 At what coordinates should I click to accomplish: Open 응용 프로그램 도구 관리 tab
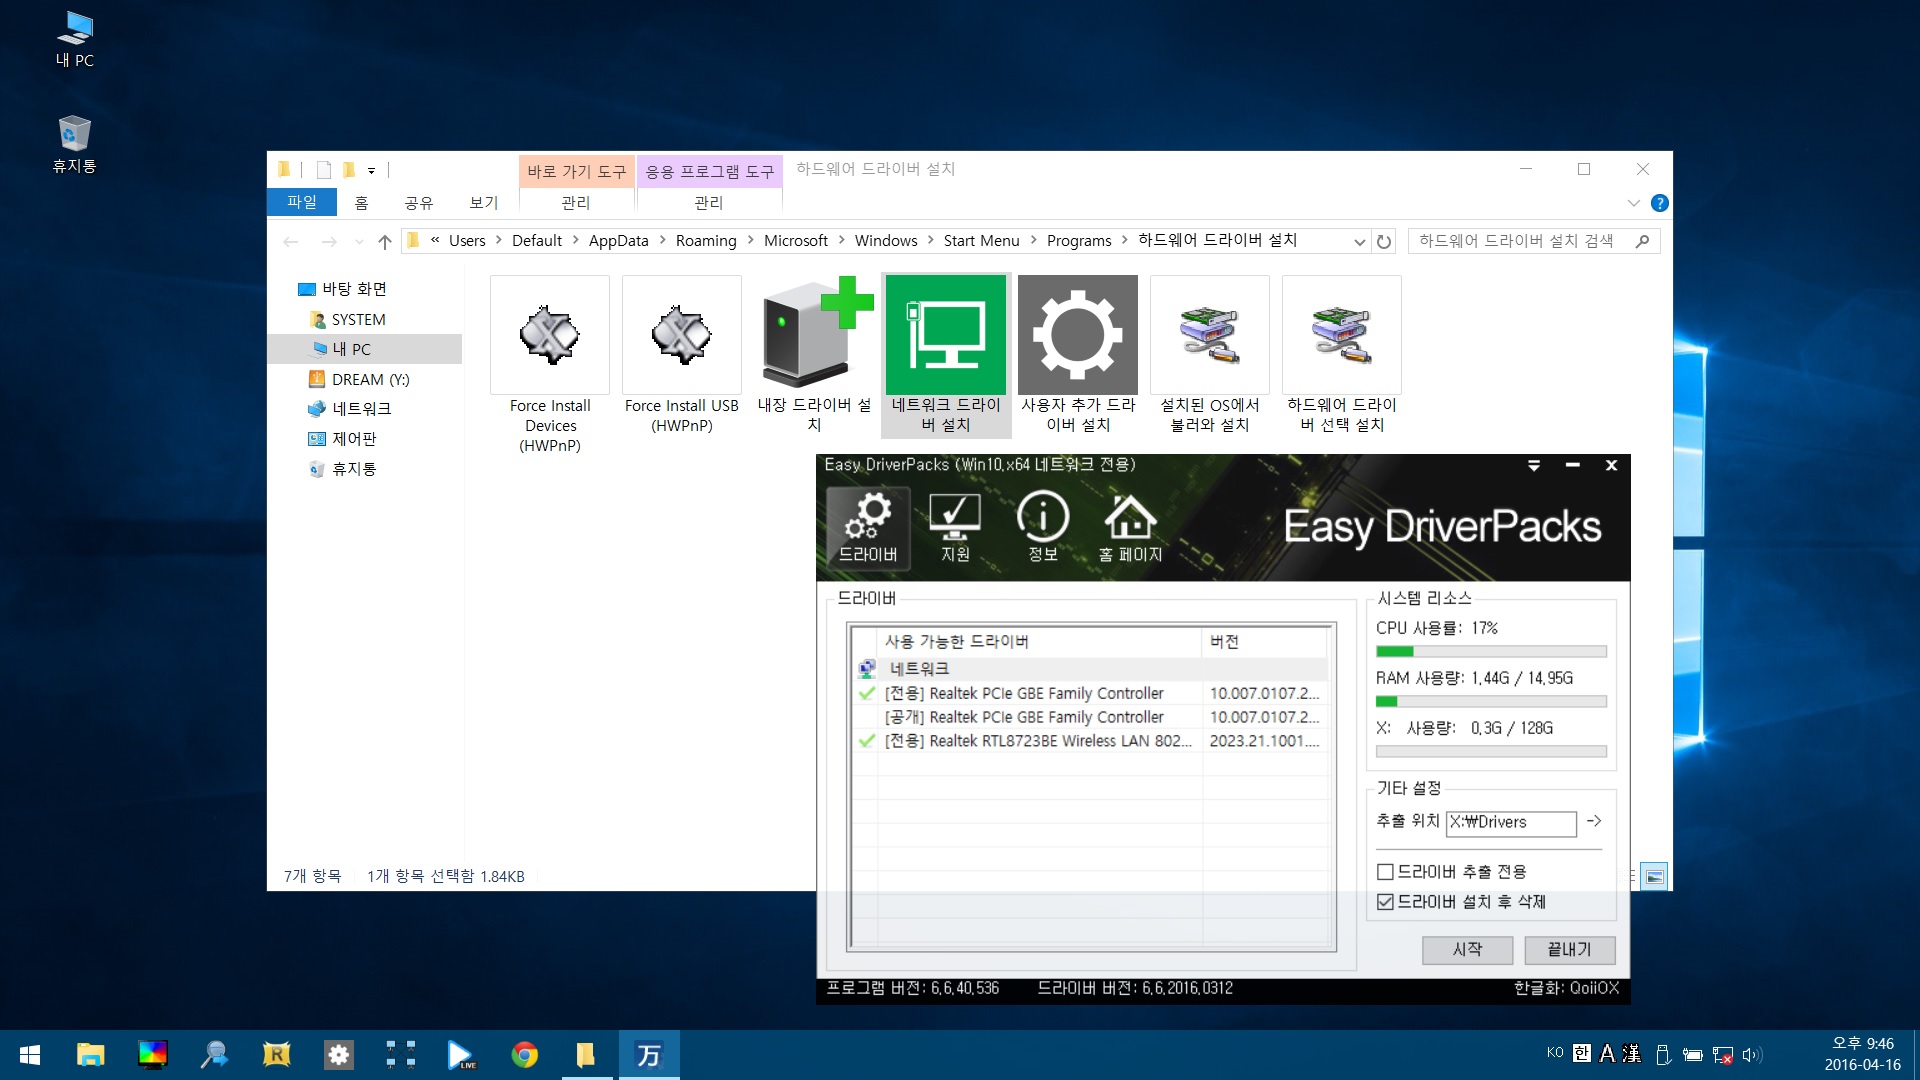[709, 203]
